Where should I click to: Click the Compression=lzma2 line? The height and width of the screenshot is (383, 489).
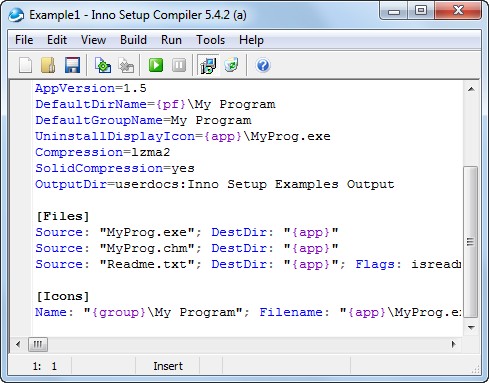pyautogui.click(x=103, y=152)
